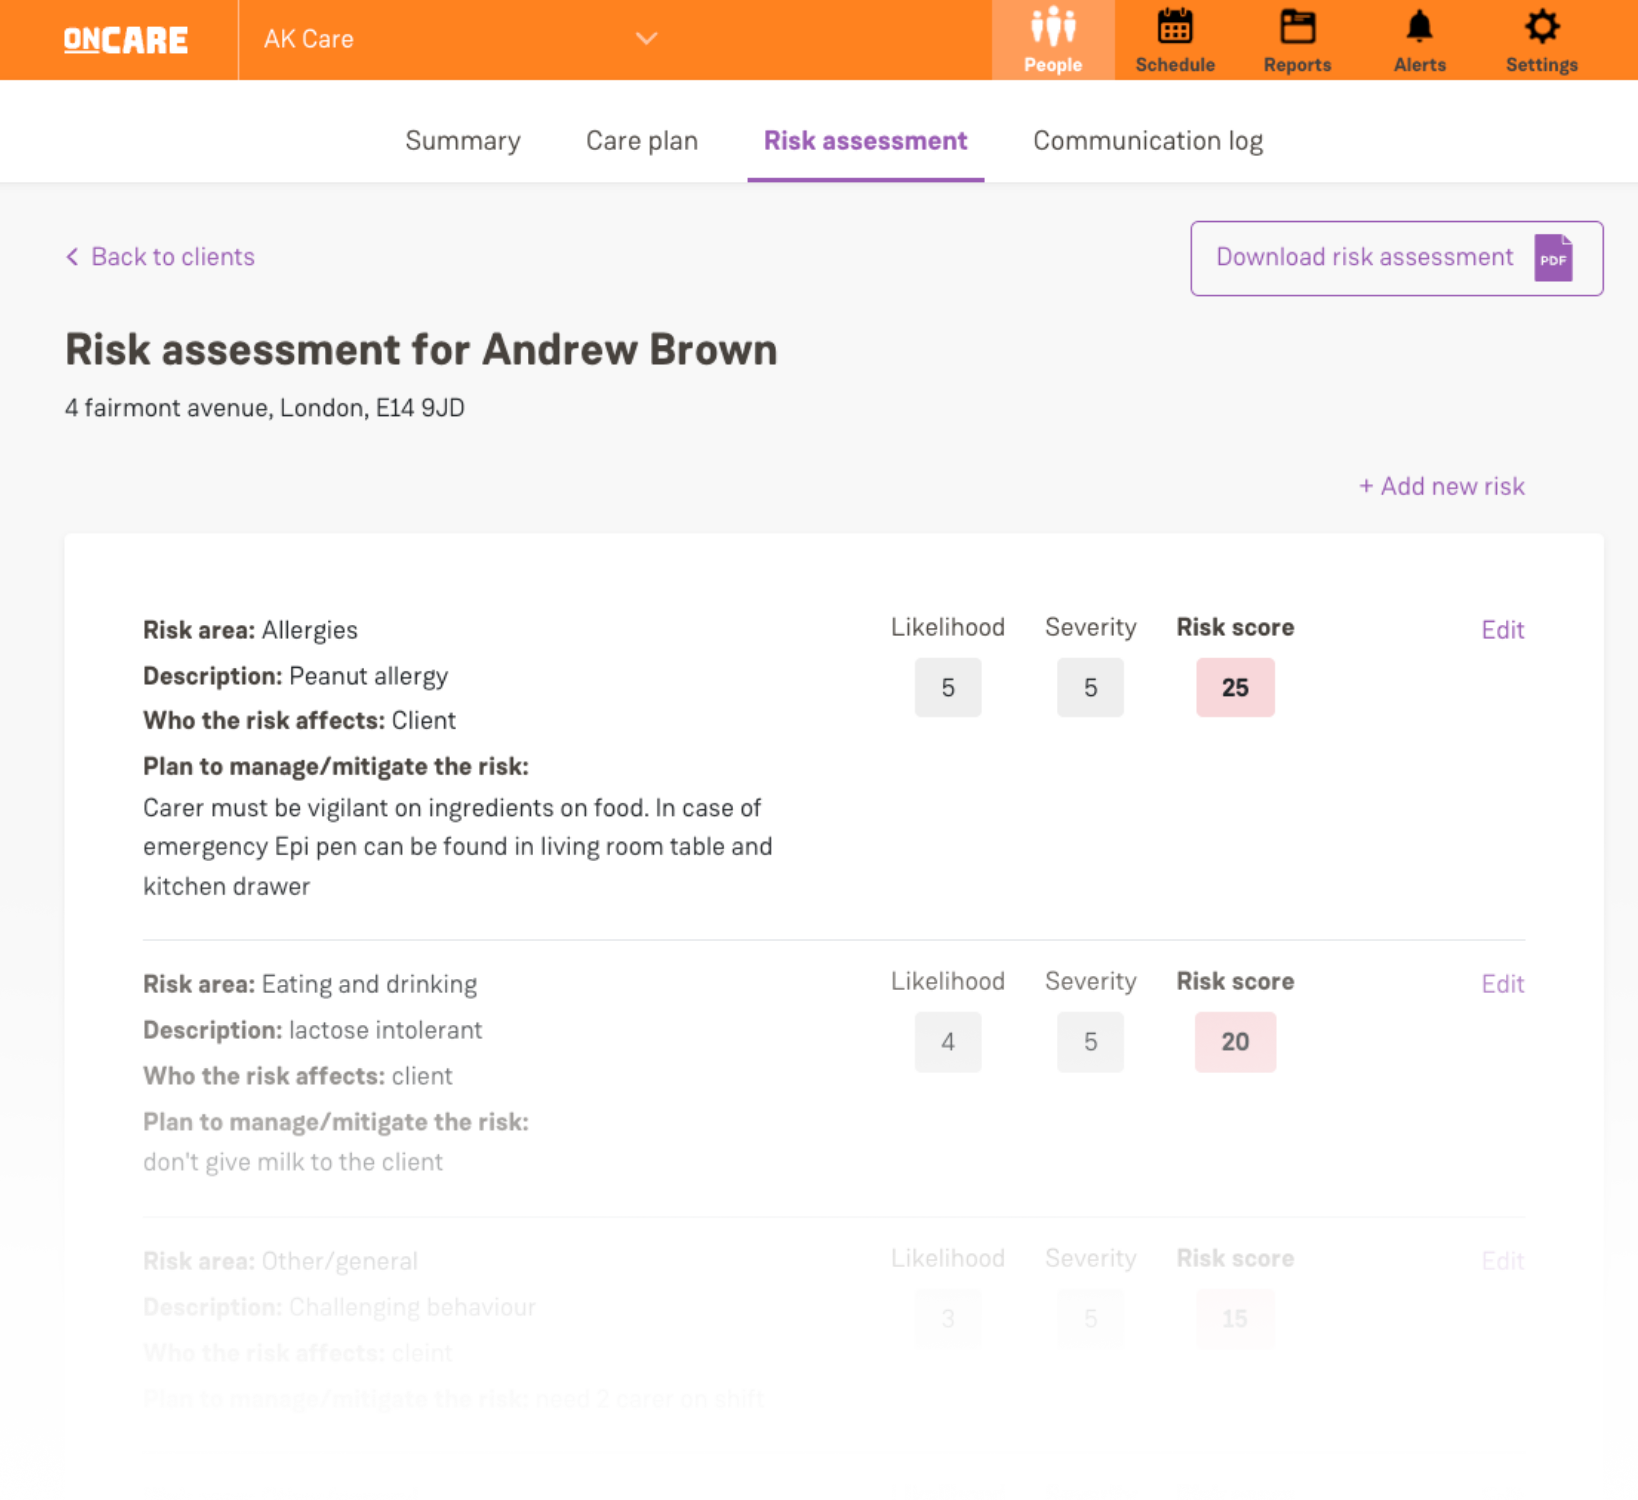Open the Settings gear icon

tap(1541, 28)
